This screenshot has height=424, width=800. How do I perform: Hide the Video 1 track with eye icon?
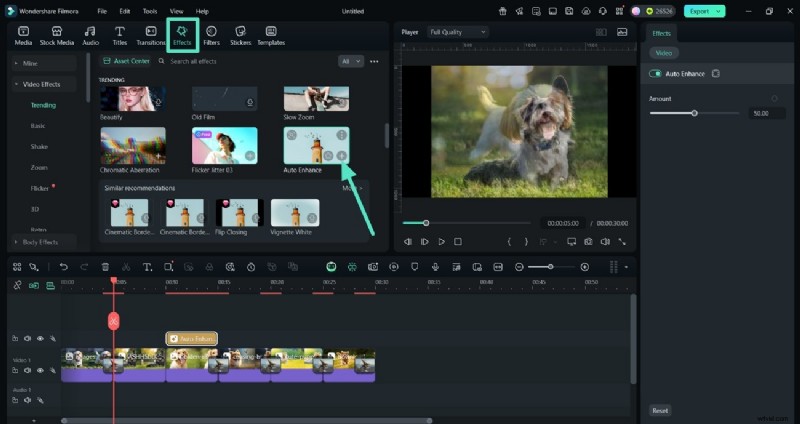tap(40, 369)
